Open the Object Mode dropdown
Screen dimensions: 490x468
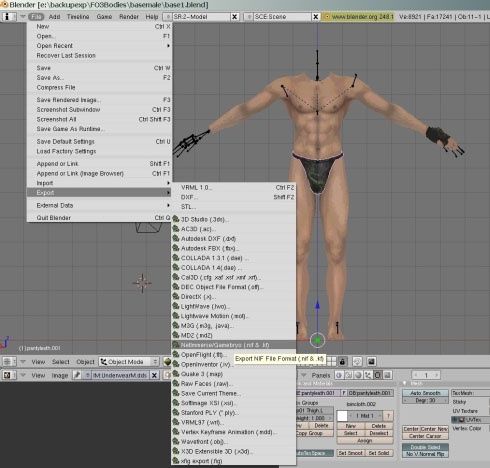[129, 362]
